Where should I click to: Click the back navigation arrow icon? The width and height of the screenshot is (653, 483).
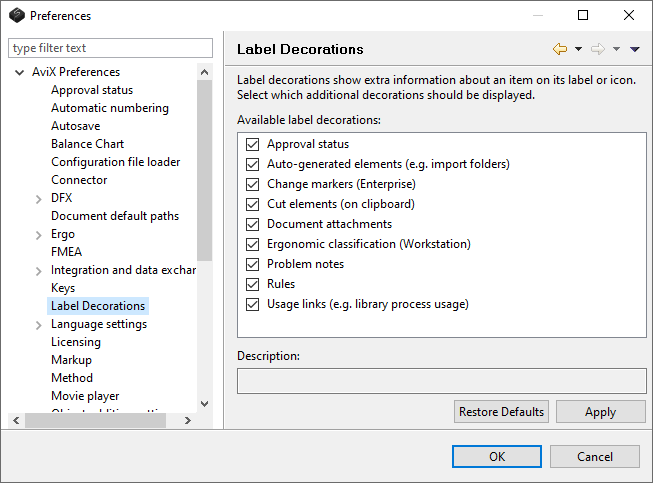[559, 49]
